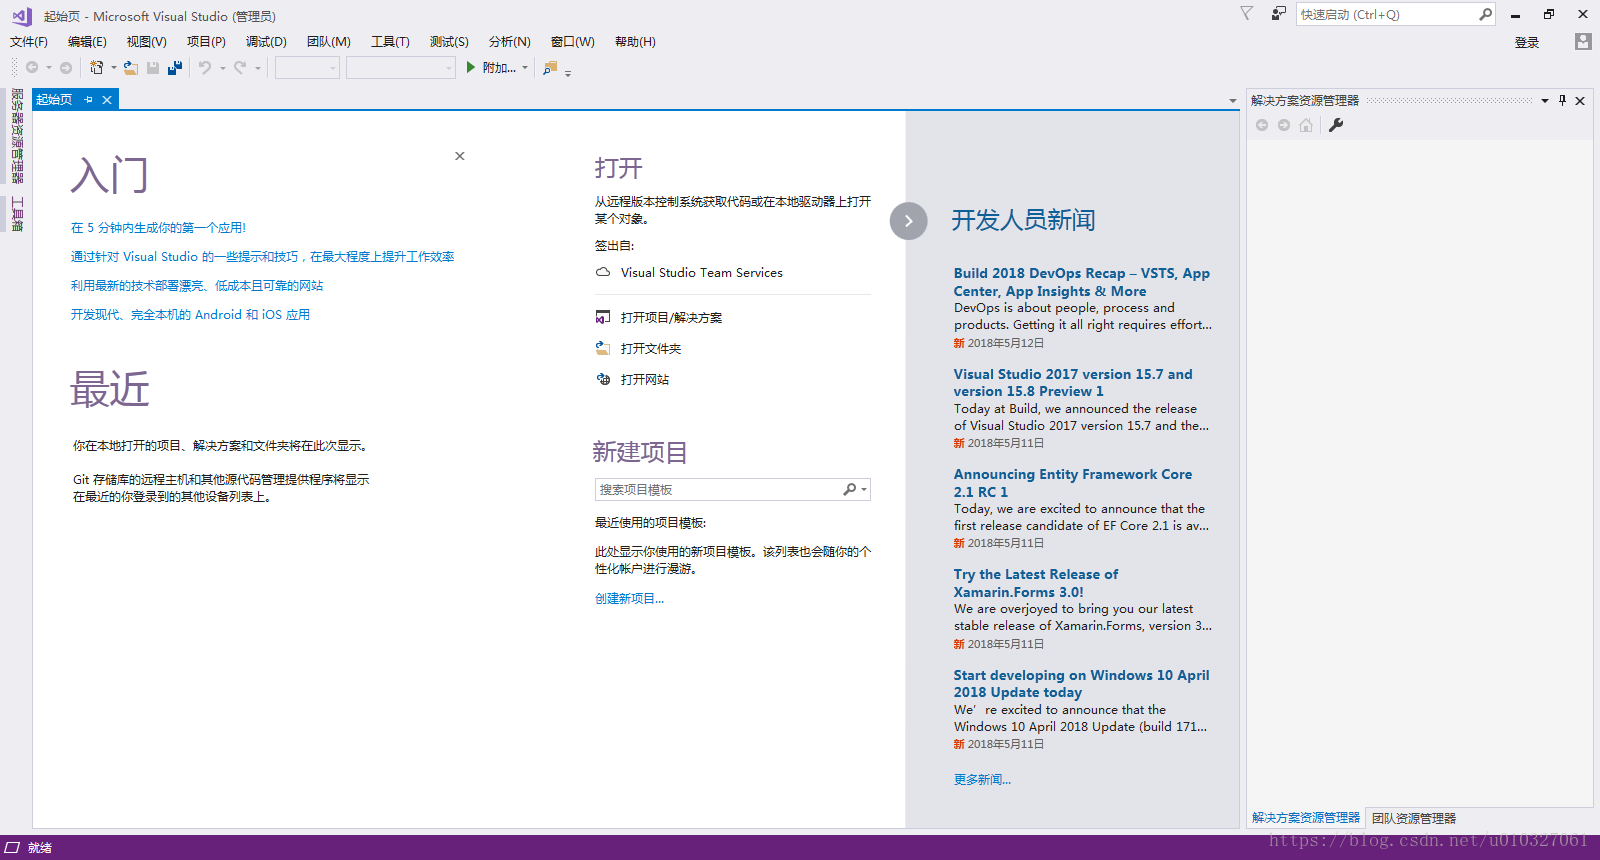Click the green Start/Attach play button

click(471, 68)
